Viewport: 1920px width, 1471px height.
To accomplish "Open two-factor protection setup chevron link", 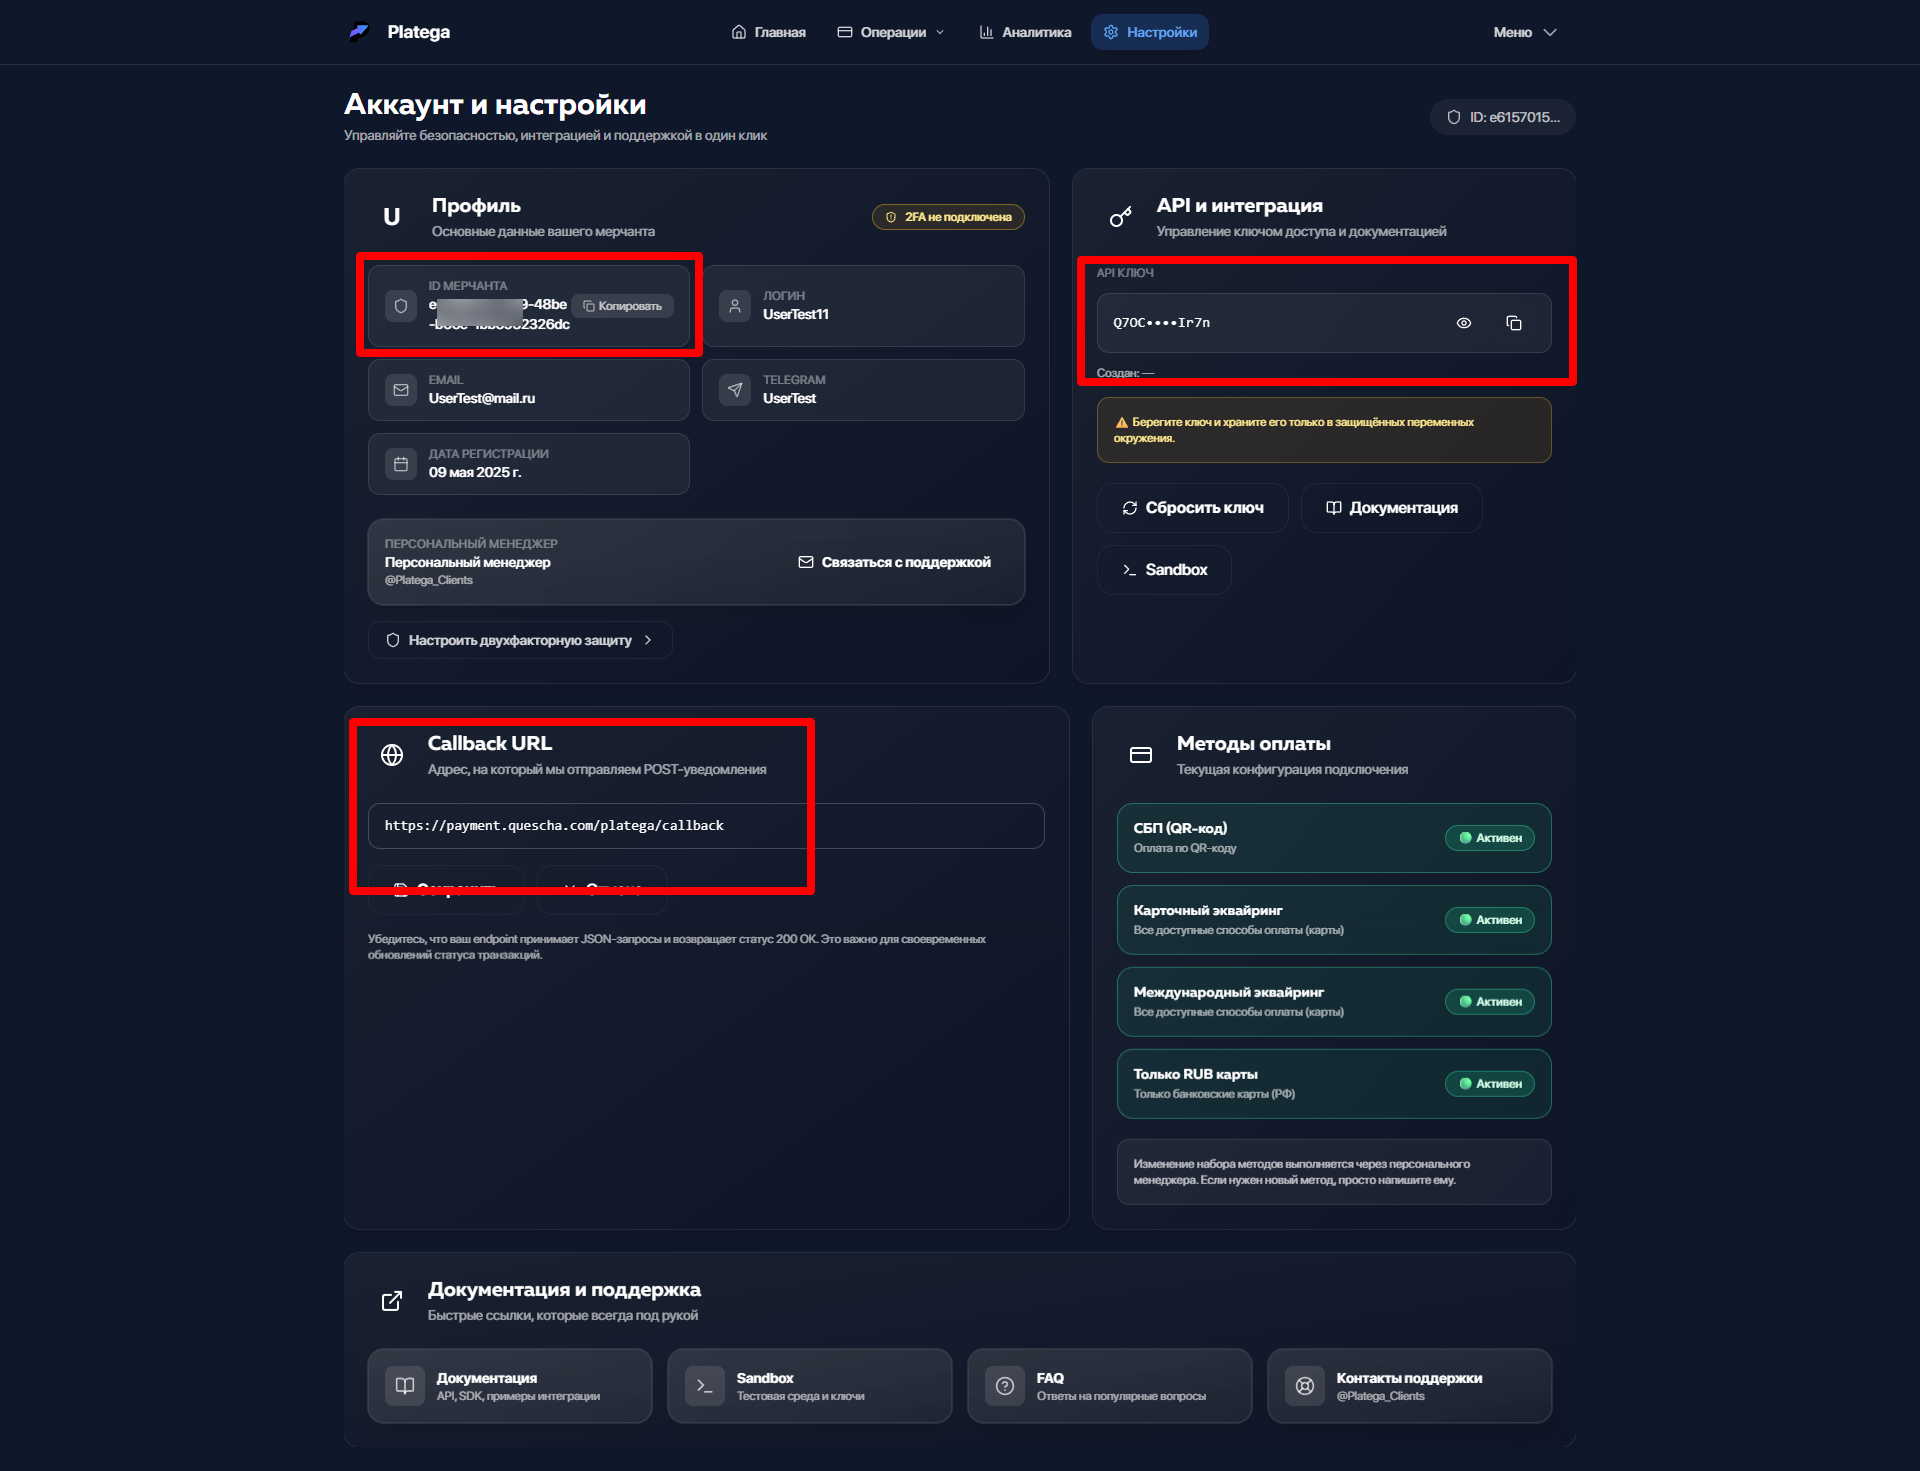I will [x=520, y=640].
